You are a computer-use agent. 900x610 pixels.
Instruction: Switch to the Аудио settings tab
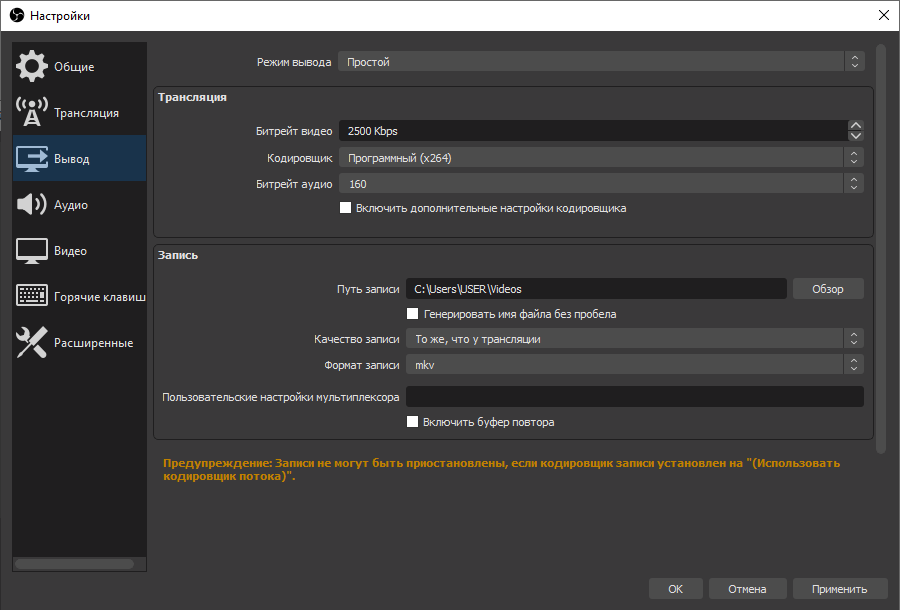[71, 205]
